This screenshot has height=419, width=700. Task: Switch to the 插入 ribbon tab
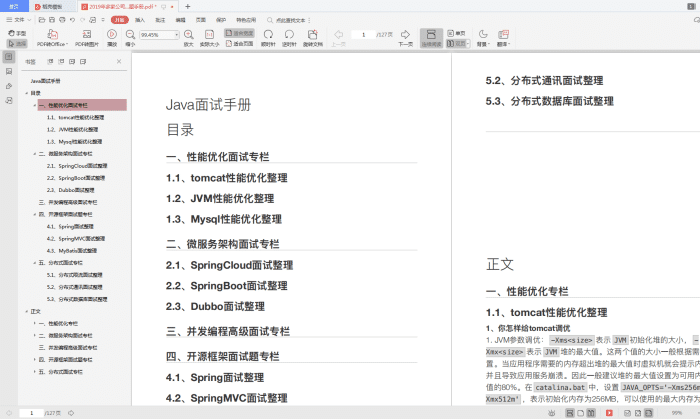pos(140,20)
